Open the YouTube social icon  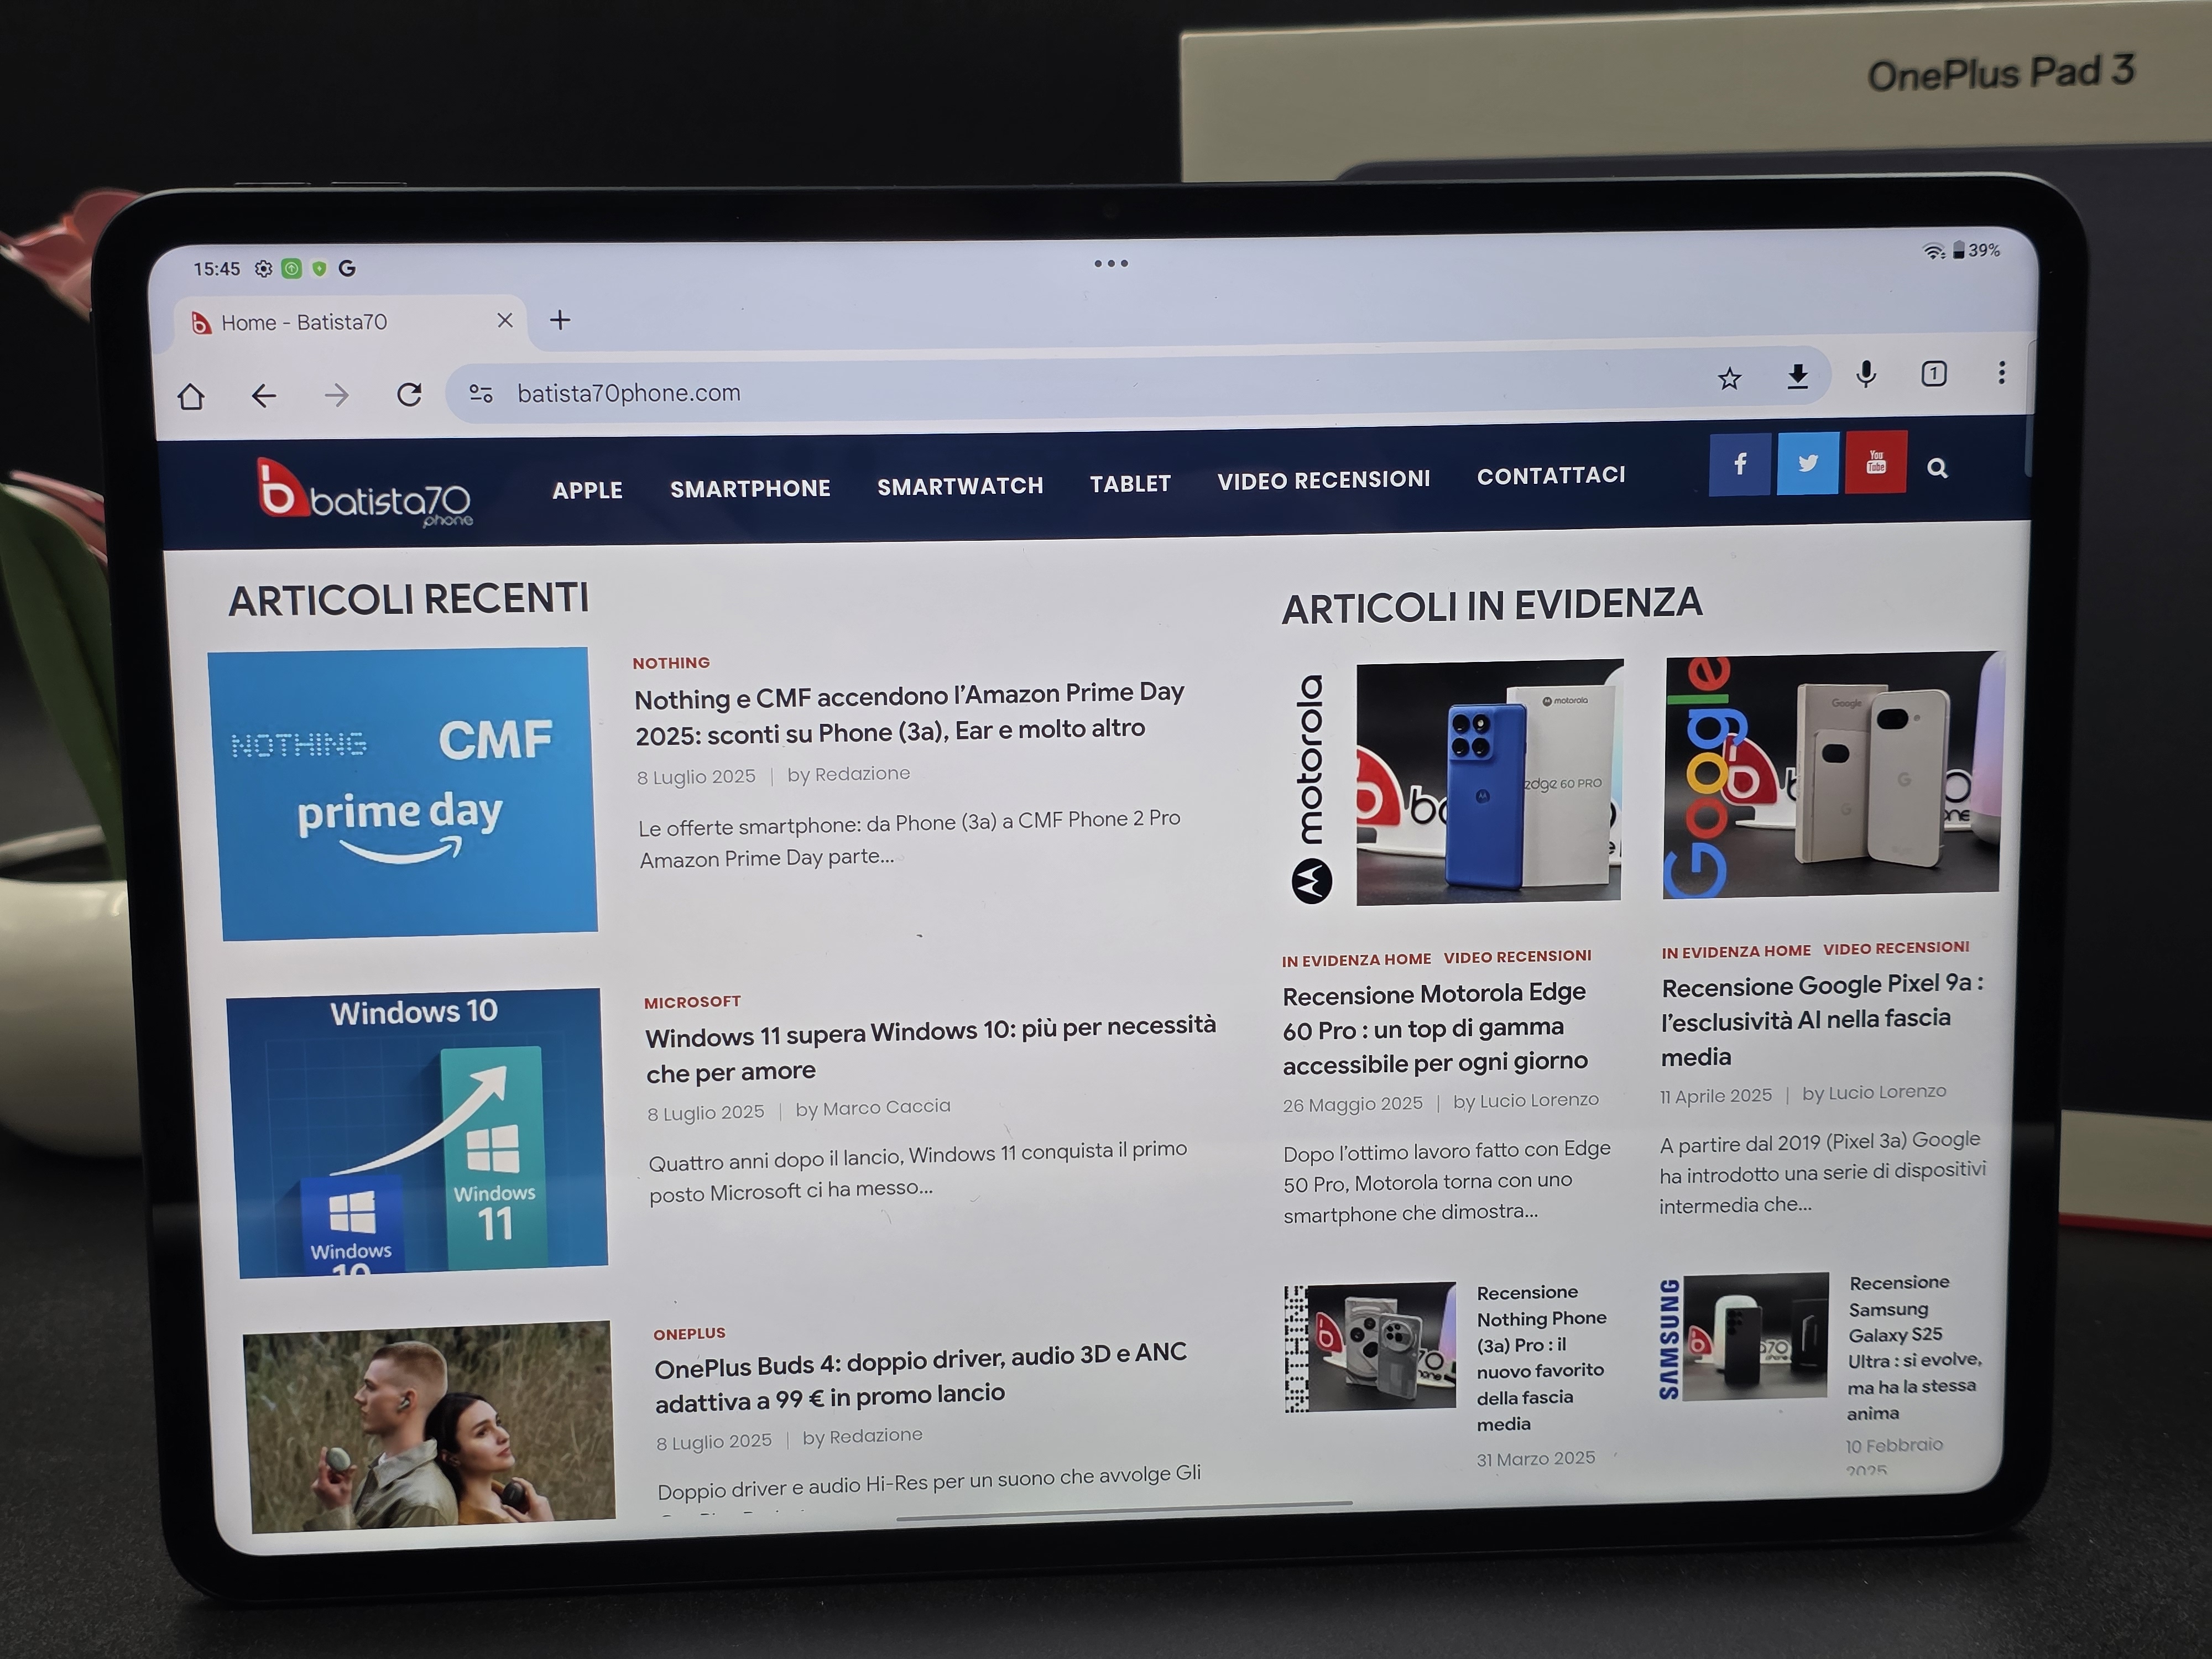[1875, 462]
